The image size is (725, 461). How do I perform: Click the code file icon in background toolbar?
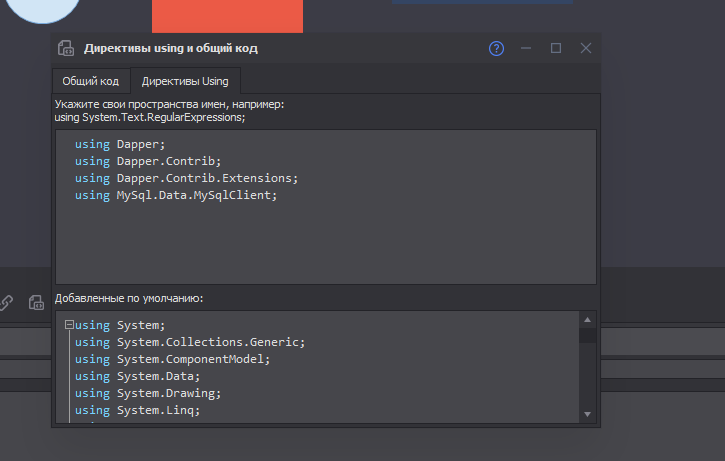[x=37, y=302]
